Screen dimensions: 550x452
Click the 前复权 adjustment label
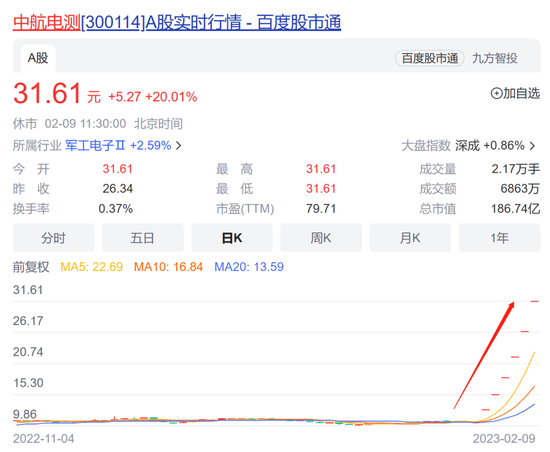(31, 267)
